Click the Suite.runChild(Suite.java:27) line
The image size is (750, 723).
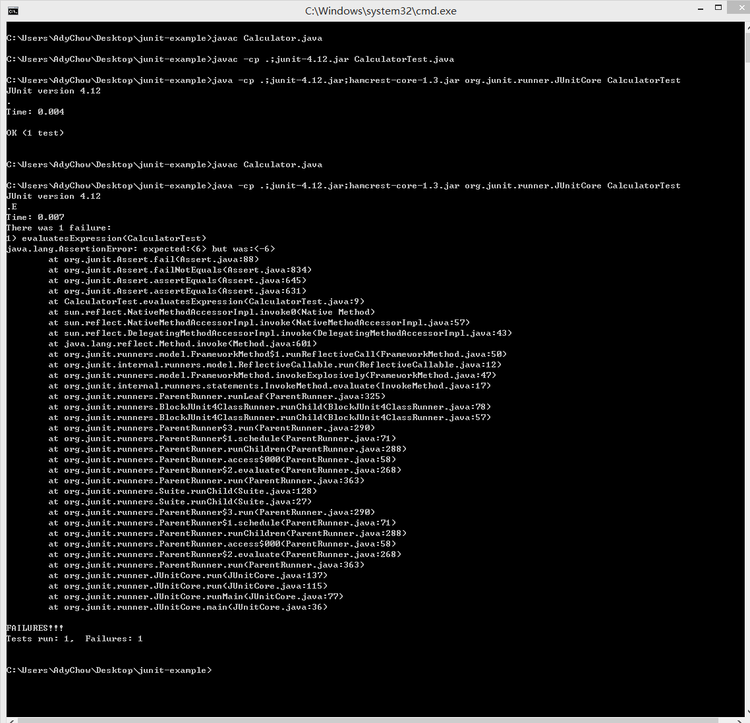(x=180, y=501)
